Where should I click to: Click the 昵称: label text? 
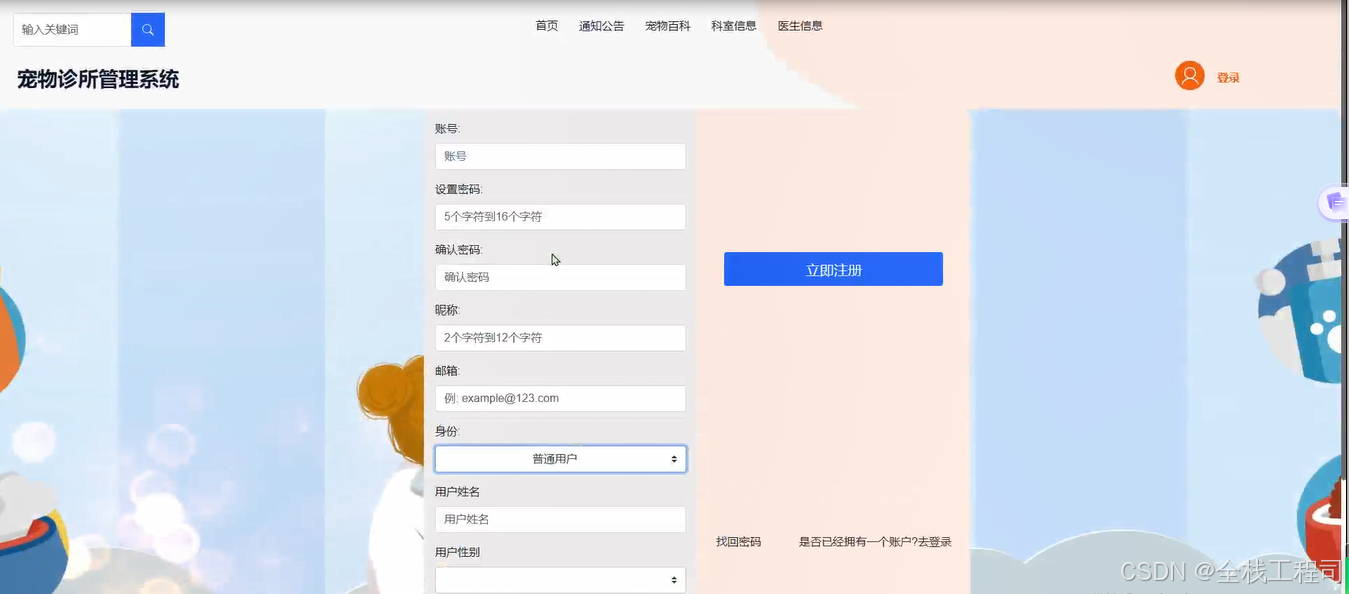point(448,310)
